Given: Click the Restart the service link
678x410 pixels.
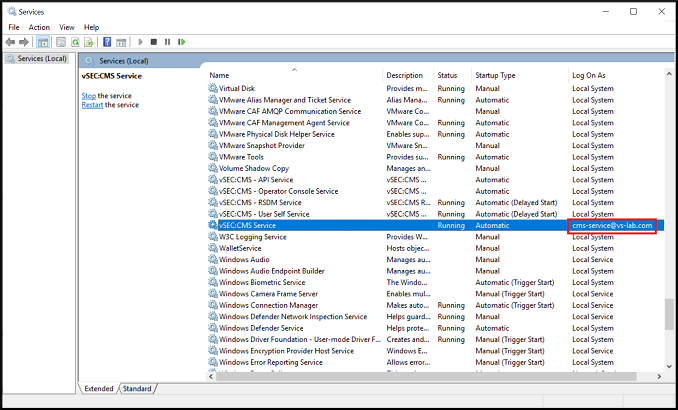Looking at the screenshot, I should pos(92,105).
